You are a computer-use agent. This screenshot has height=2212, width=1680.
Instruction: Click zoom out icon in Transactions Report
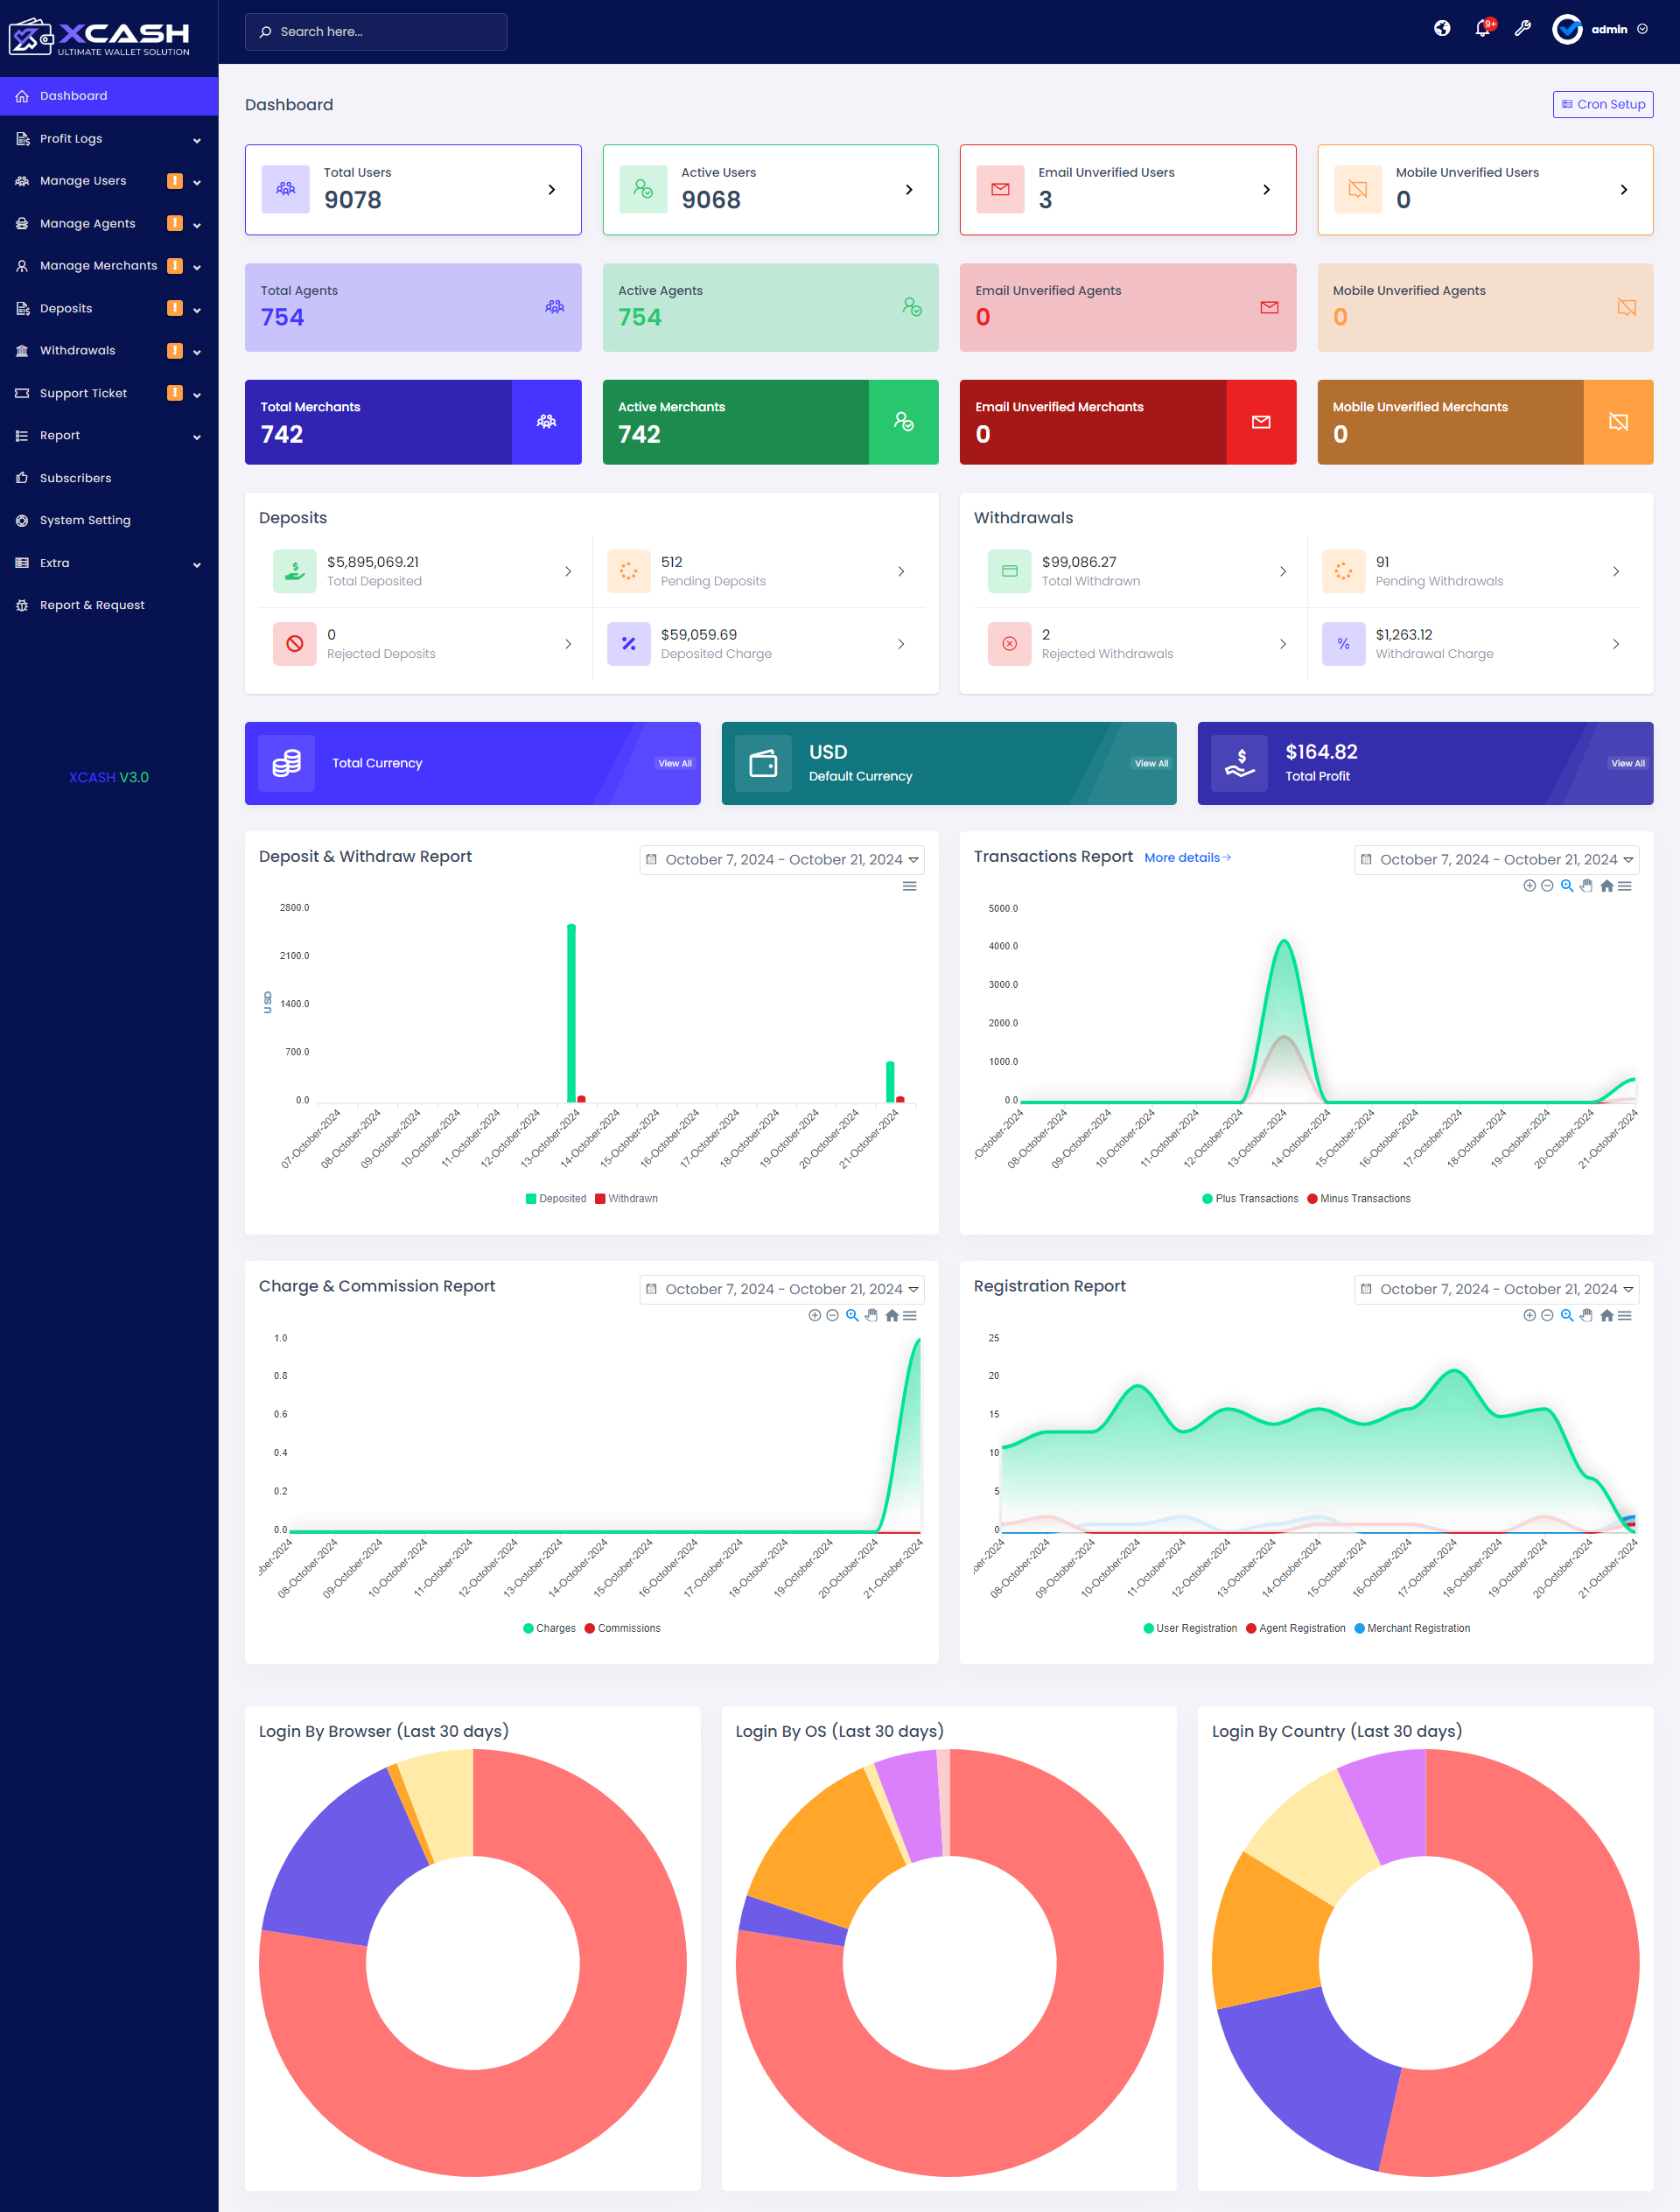1547,886
